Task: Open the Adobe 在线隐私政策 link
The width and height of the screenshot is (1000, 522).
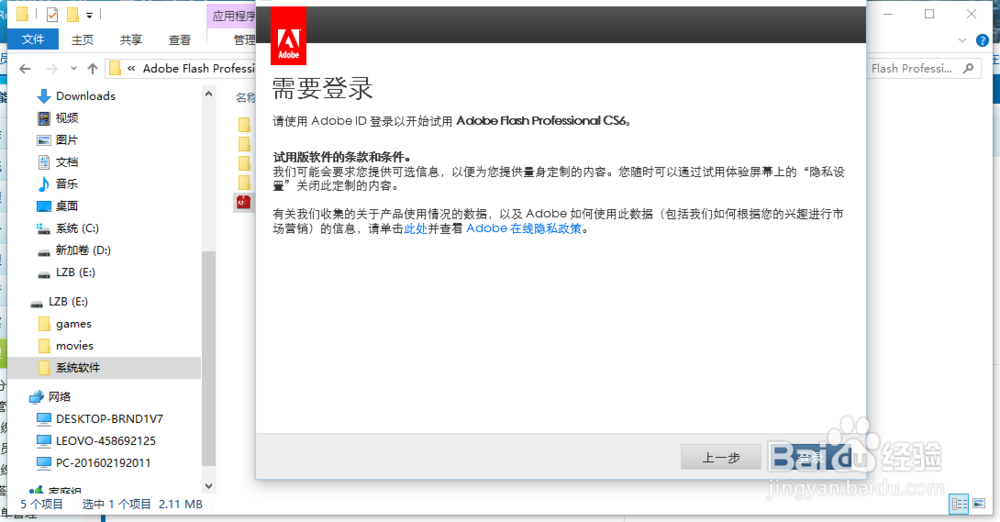Action: tap(524, 228)
